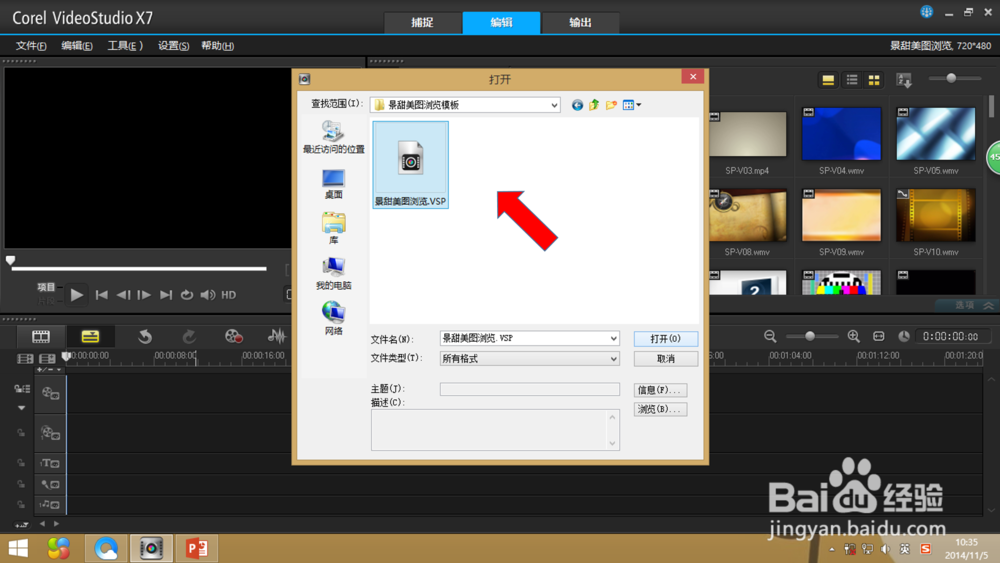Open the 帮助(H) help menu
Viewport: 1000px width, 563px height.
click(x=217, y=46)
